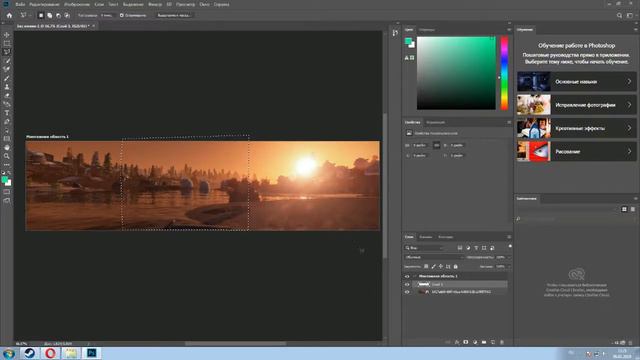Open the layer filter type dropdown
The height and width of the screenshot is (360, 640).
pos(424,248)
